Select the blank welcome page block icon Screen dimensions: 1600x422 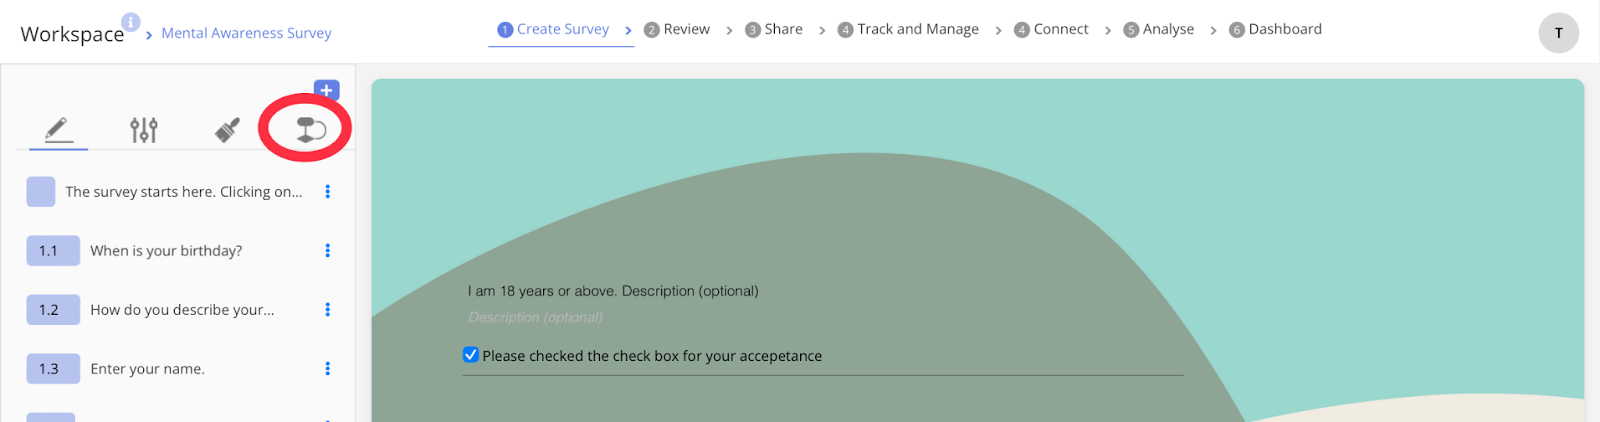(41, 192)
